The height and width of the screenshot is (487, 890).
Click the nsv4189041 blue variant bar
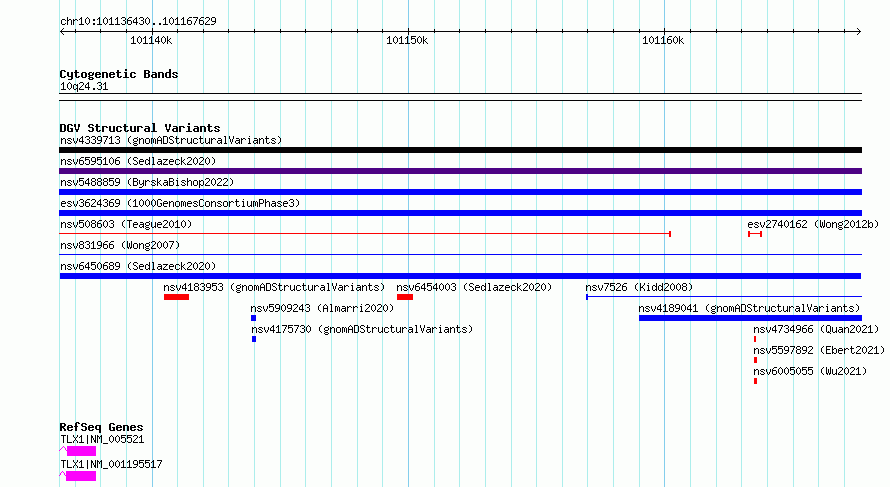point(750,318)
